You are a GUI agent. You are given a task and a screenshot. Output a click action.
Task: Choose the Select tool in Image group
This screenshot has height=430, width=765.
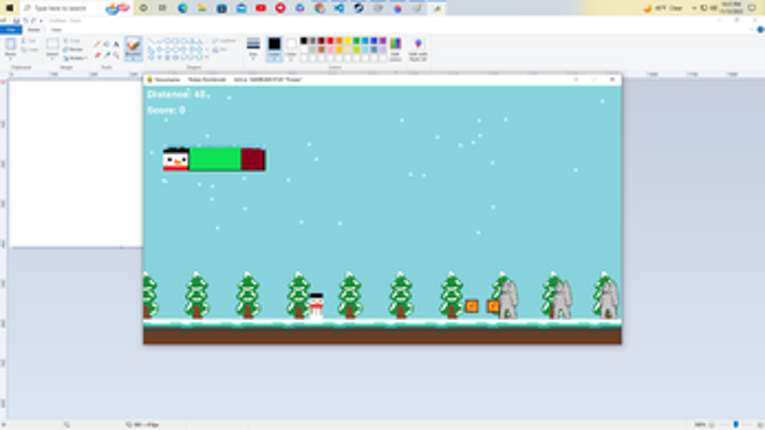tap(52, 48)
